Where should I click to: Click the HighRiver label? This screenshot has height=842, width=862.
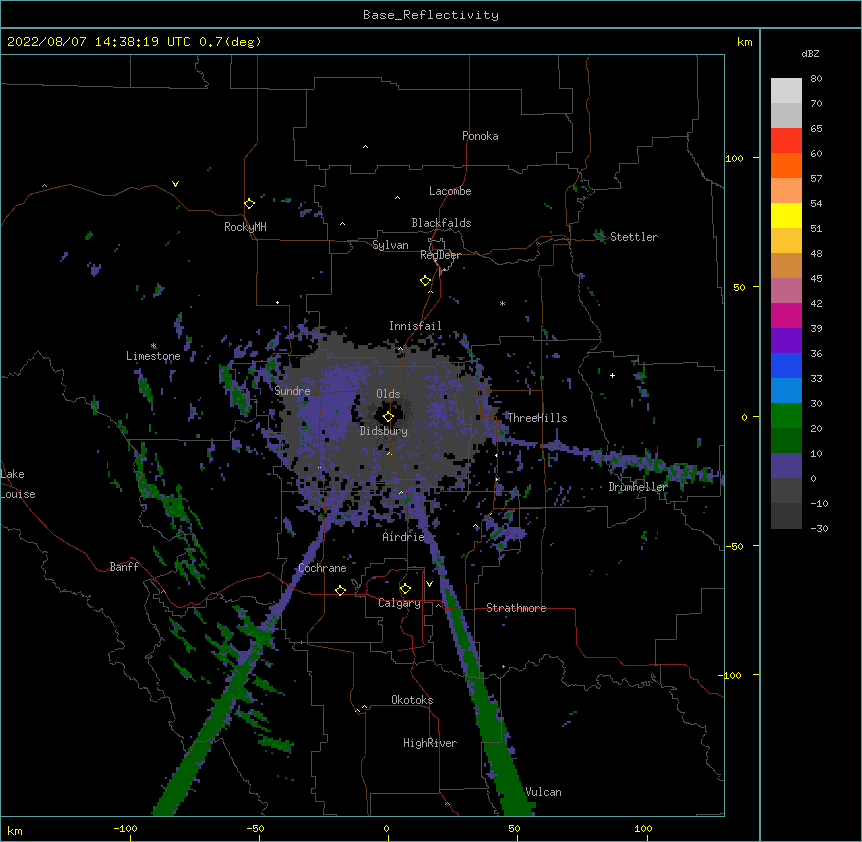coord(430,743)
